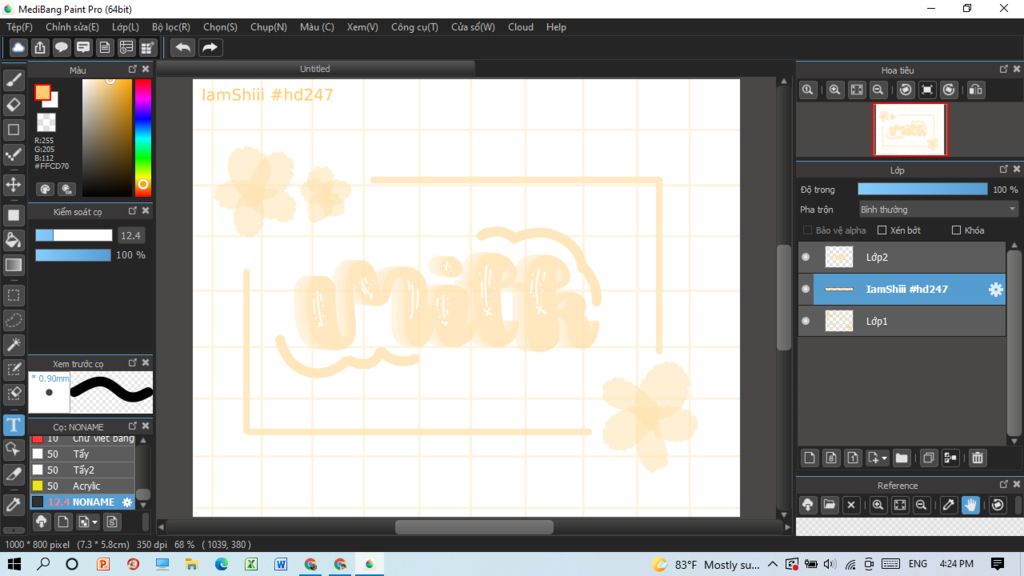Pick a hue on the rainbow color bar
Screen dimensions: 1024x576
point(143,137)
